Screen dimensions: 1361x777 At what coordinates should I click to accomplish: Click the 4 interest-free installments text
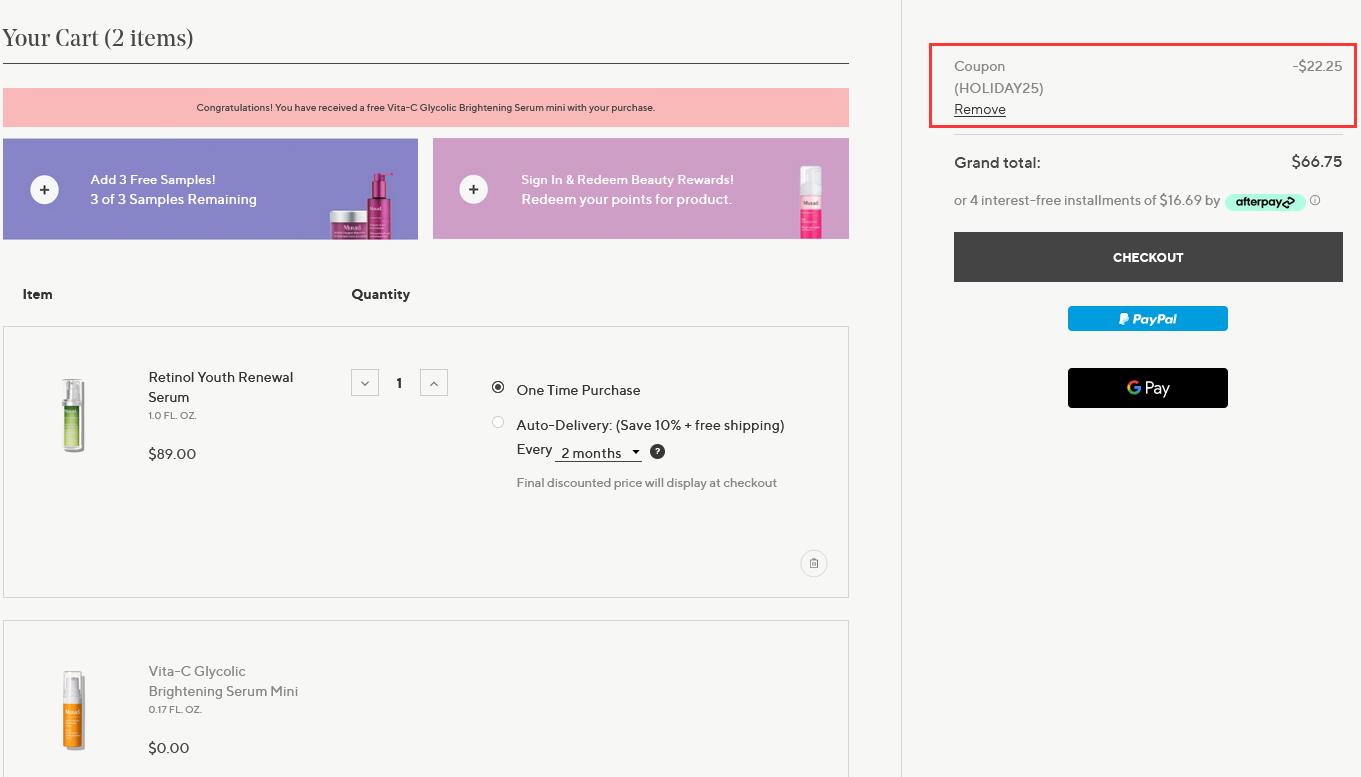point(1087,200)
